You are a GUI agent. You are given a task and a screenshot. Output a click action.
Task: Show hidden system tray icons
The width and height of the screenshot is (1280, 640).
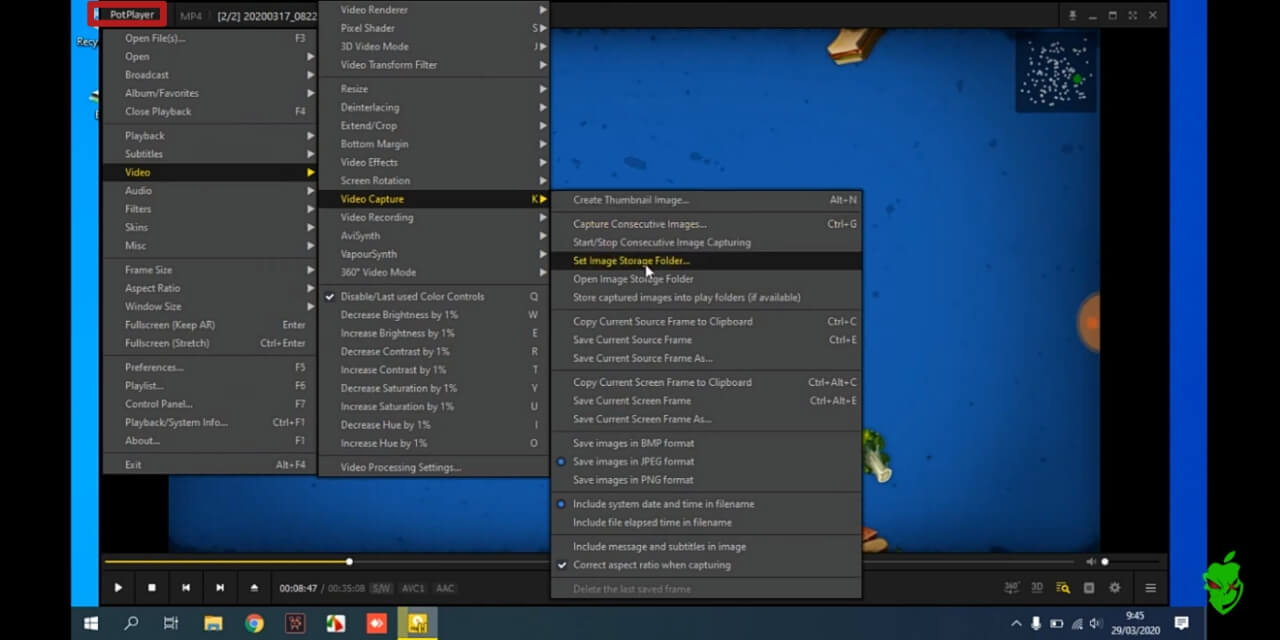1016,623
